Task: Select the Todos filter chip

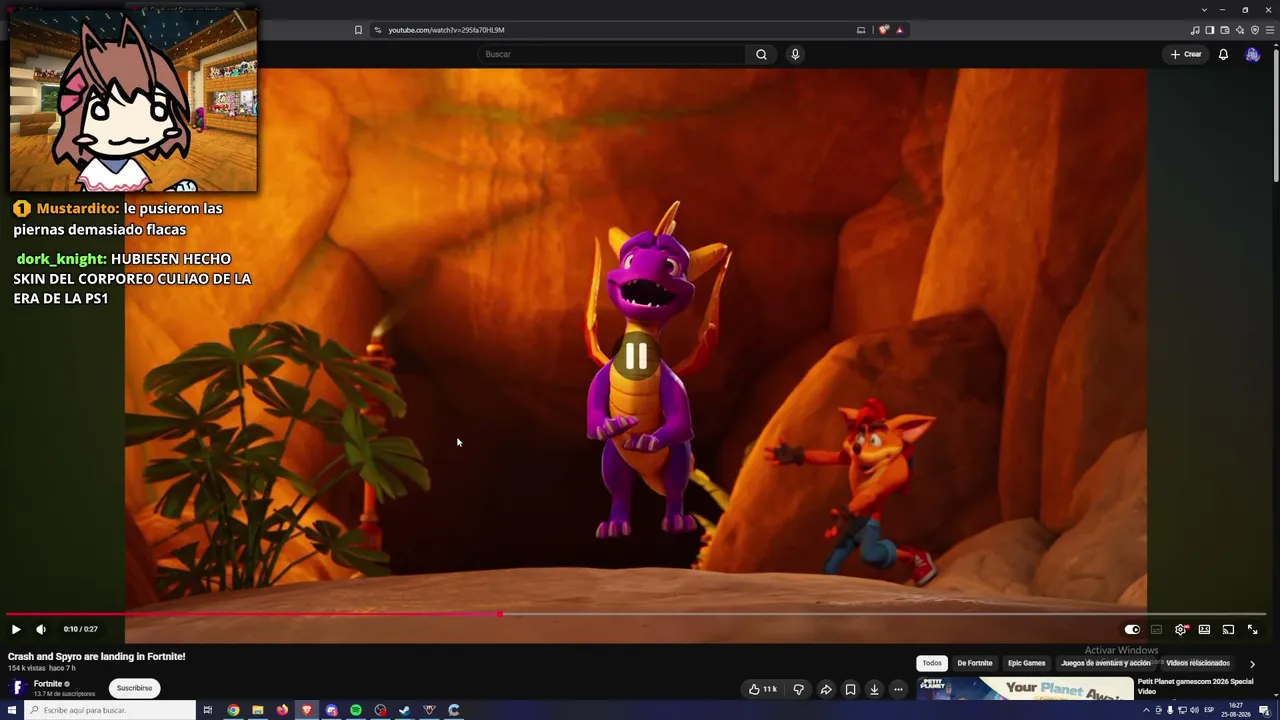Action: click(x=932, y=663)
